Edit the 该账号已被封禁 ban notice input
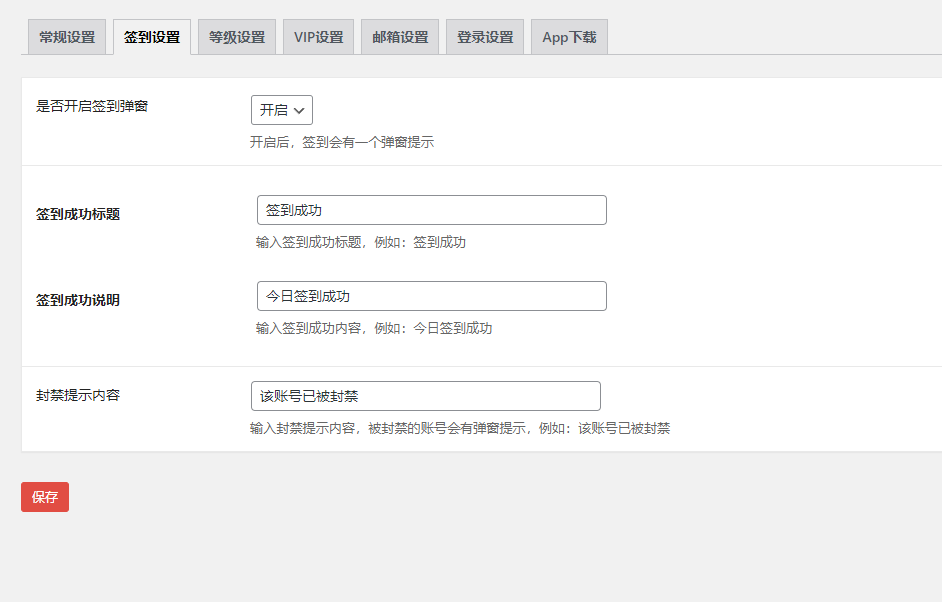The image size is (942, 602). click(x=425, y=395)
